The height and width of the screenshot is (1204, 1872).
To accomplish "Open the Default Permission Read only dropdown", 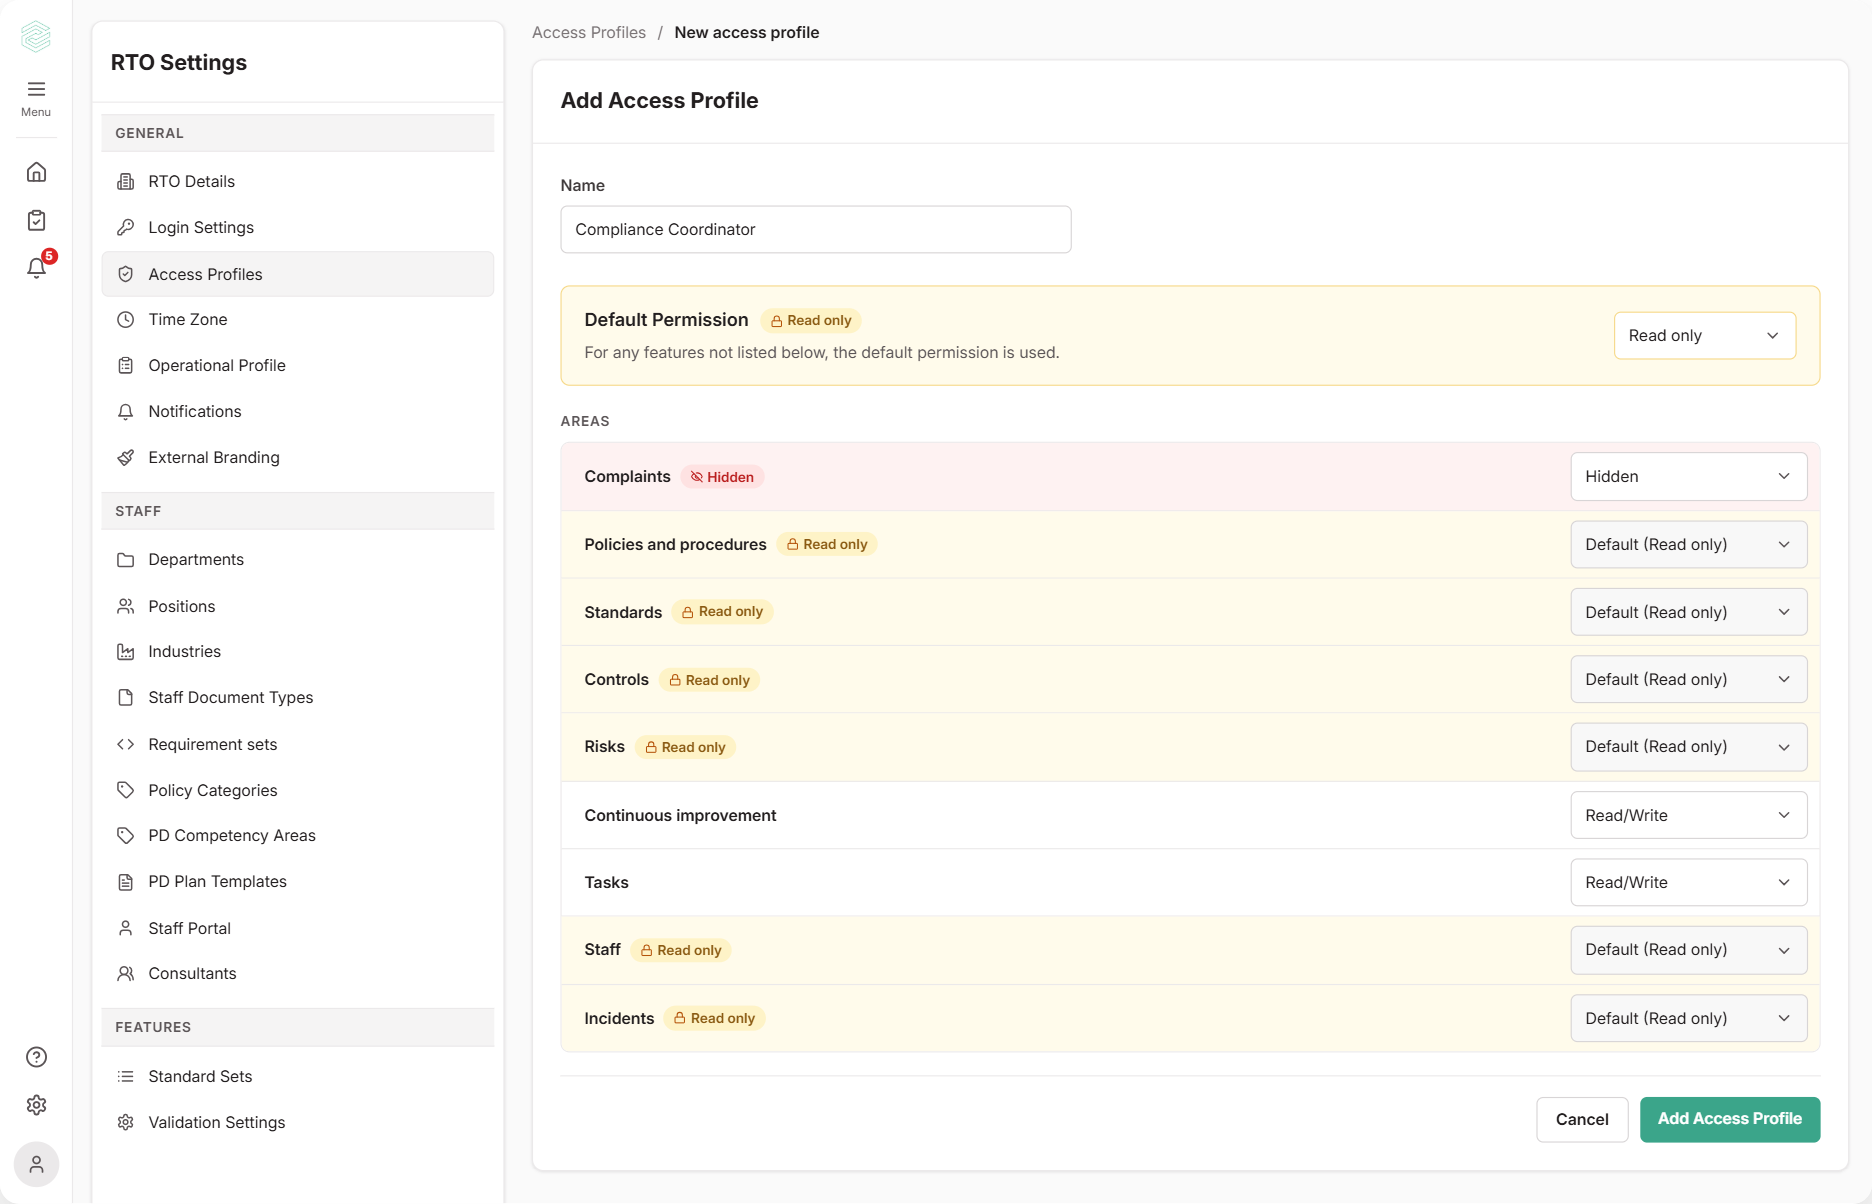I will 1704,335.
